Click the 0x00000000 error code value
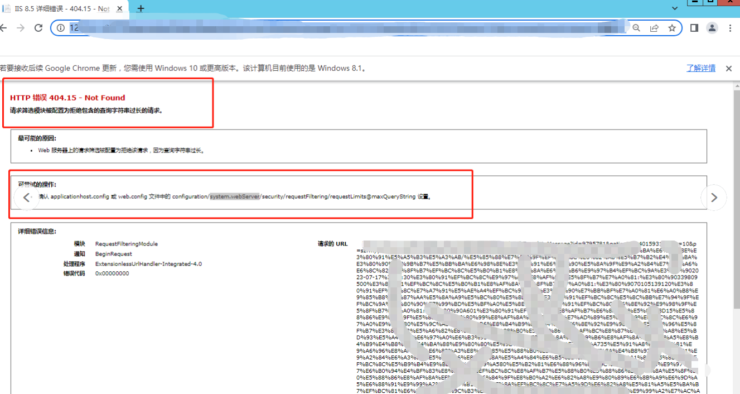The image size is (740, 394). (x=112, y=274)
